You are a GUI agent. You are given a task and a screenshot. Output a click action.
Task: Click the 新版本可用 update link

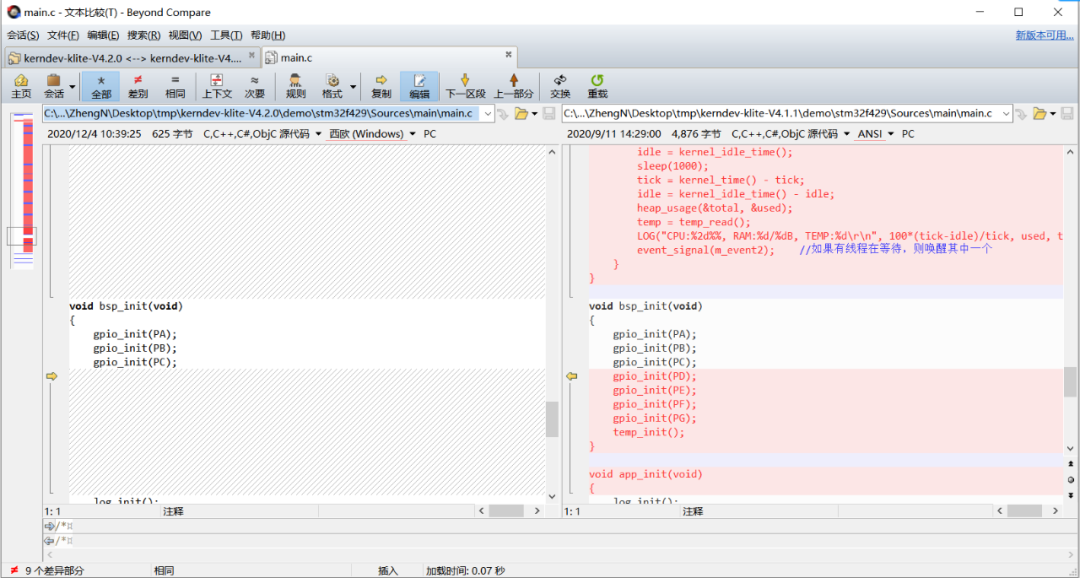[x=1044, y=35]
